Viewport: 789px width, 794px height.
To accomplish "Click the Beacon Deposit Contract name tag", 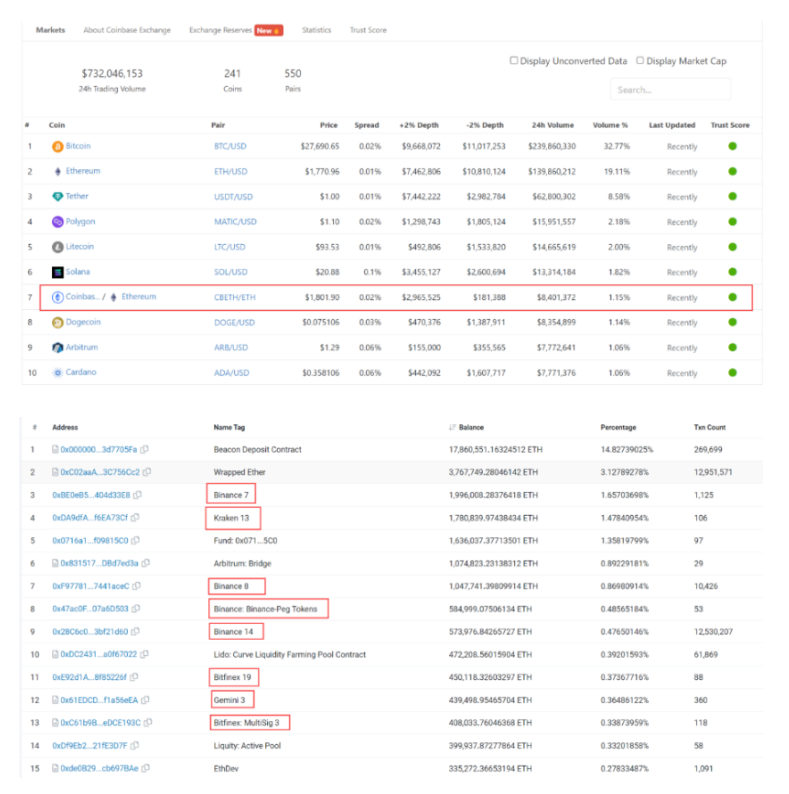I will pos(257,449).
